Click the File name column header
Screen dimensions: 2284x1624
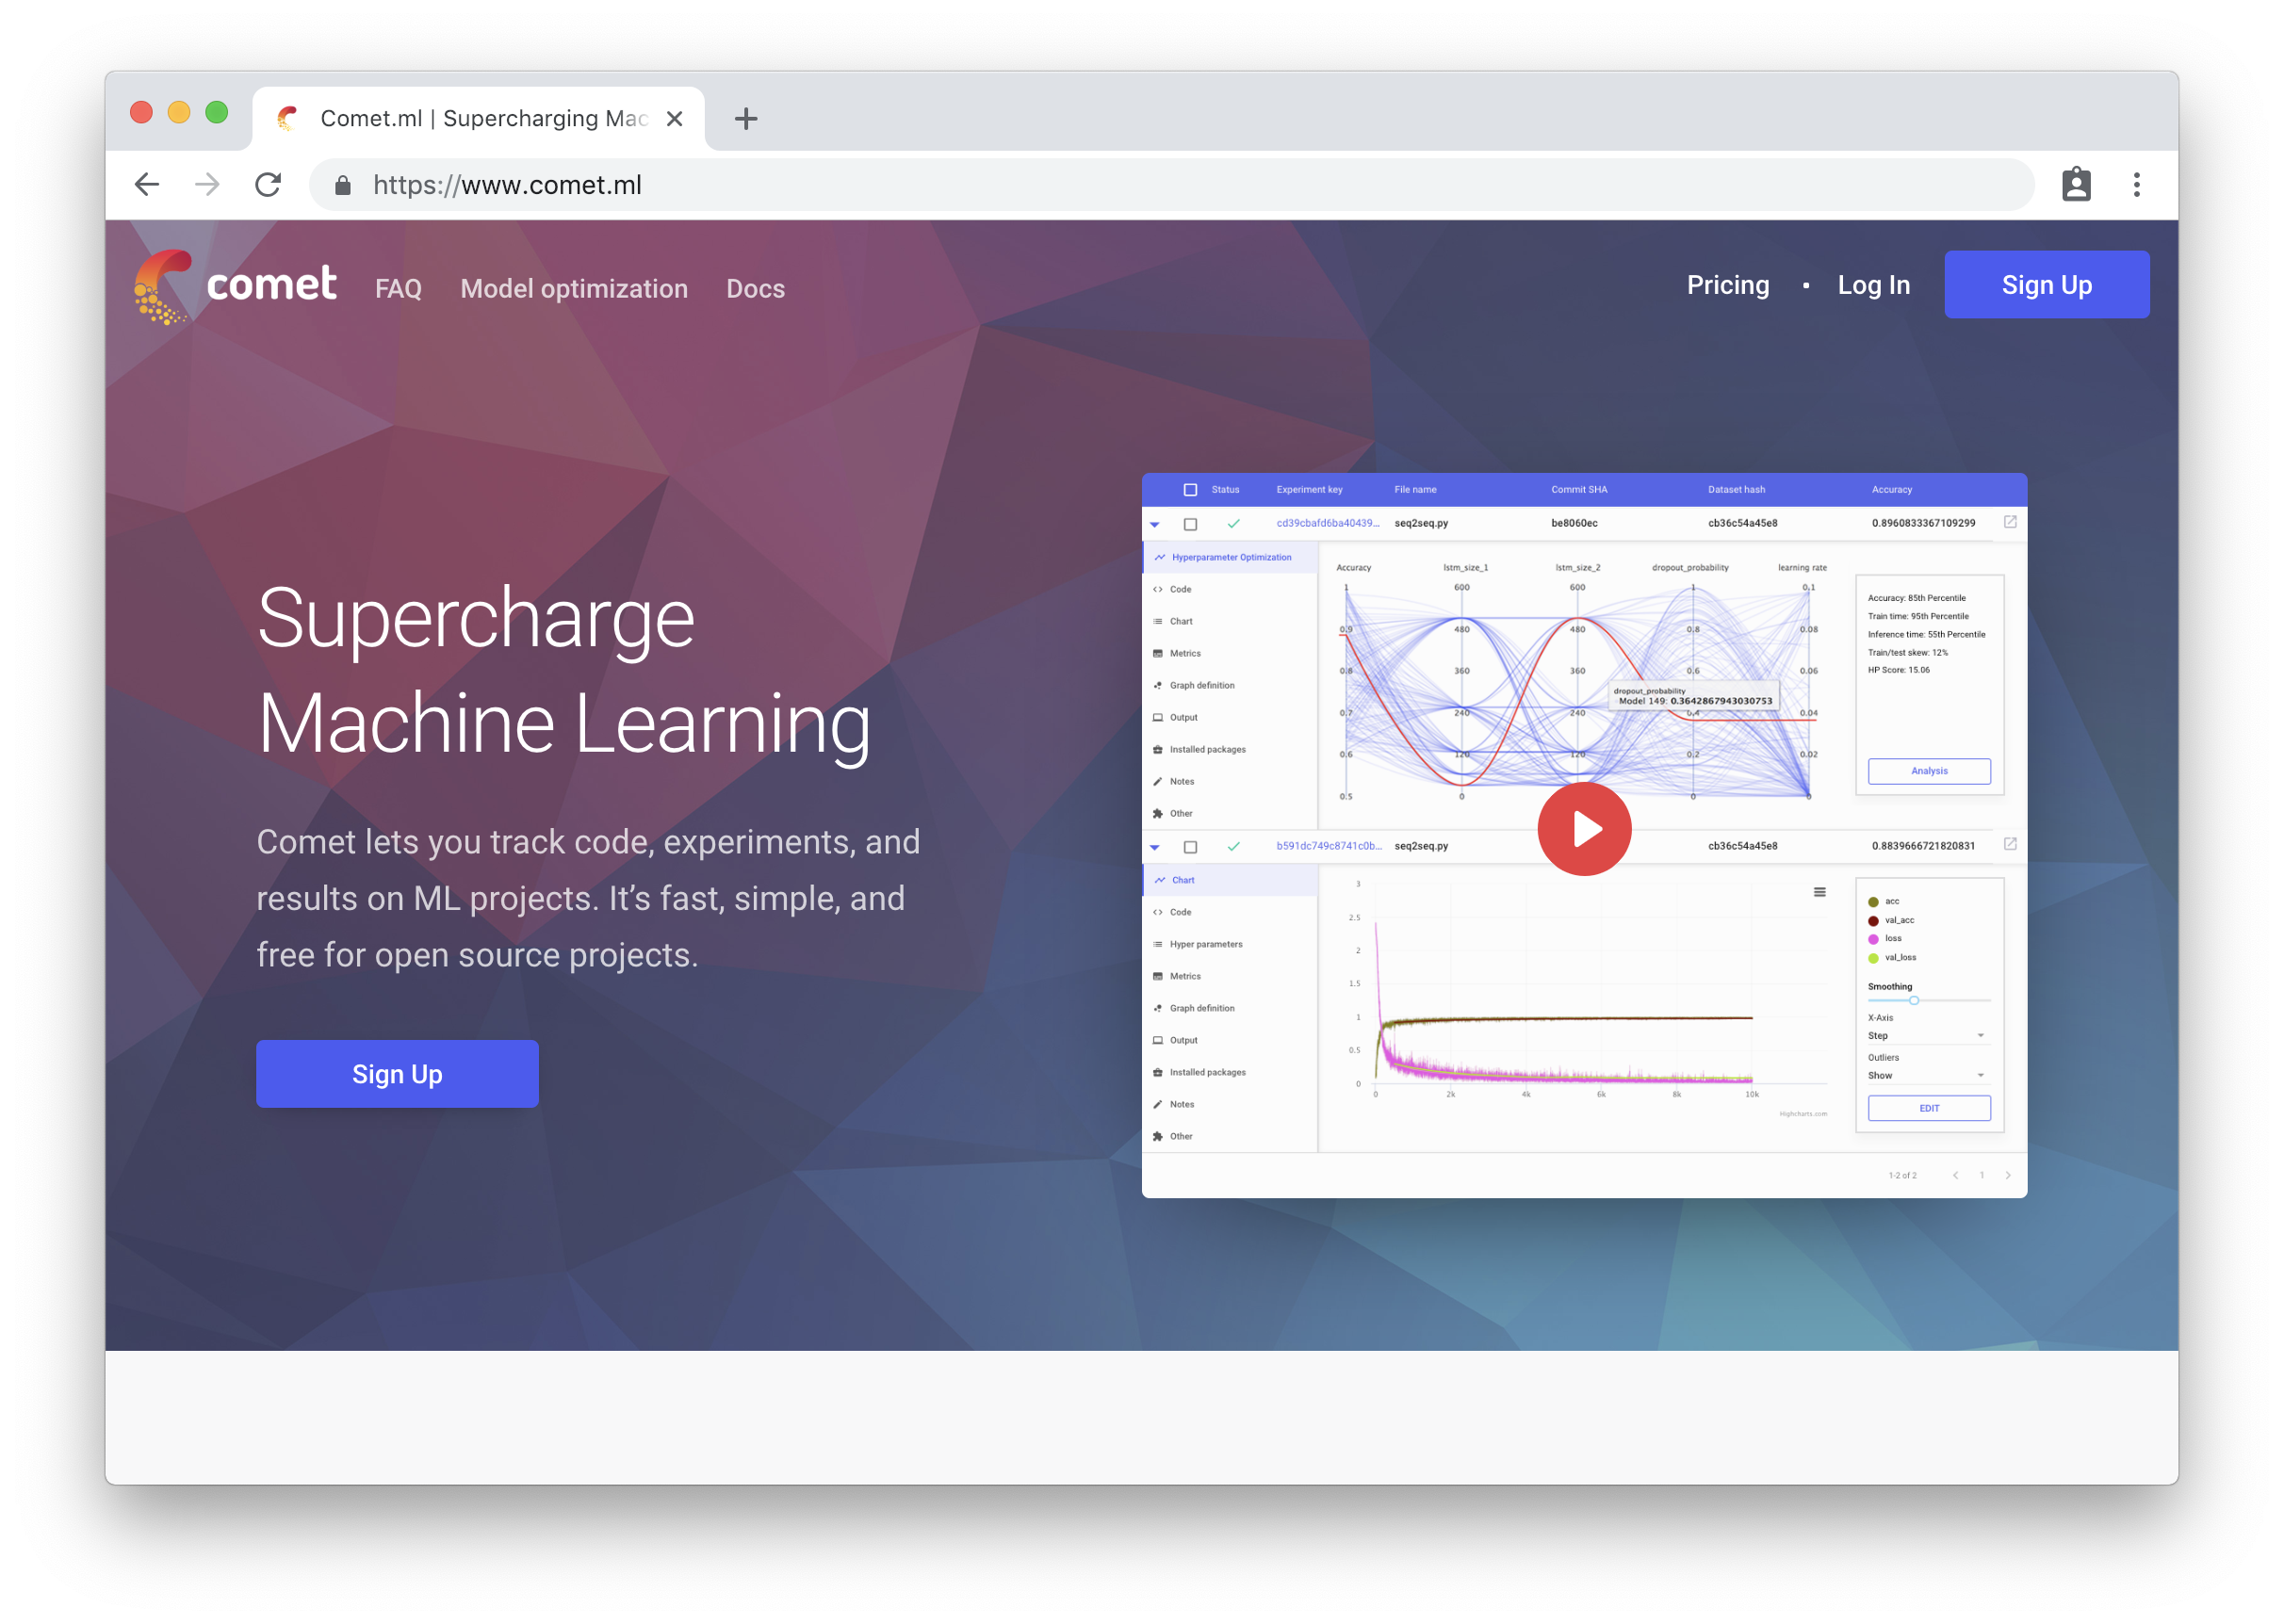pyautogui.click(x=1415, y=489)
